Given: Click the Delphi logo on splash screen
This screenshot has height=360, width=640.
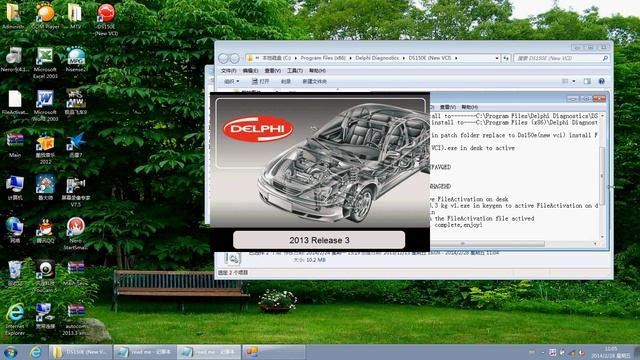Looking at the screenshot, I should (x=258, y=129).
